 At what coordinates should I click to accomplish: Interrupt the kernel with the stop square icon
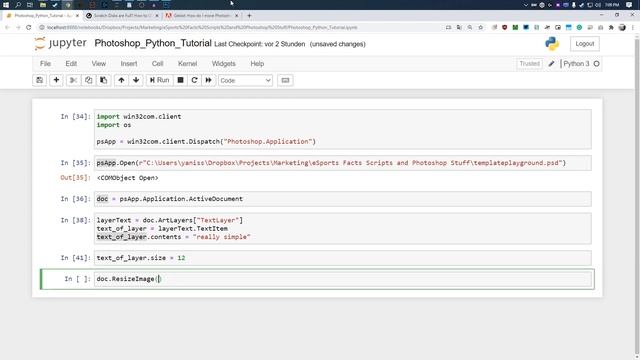180,80
